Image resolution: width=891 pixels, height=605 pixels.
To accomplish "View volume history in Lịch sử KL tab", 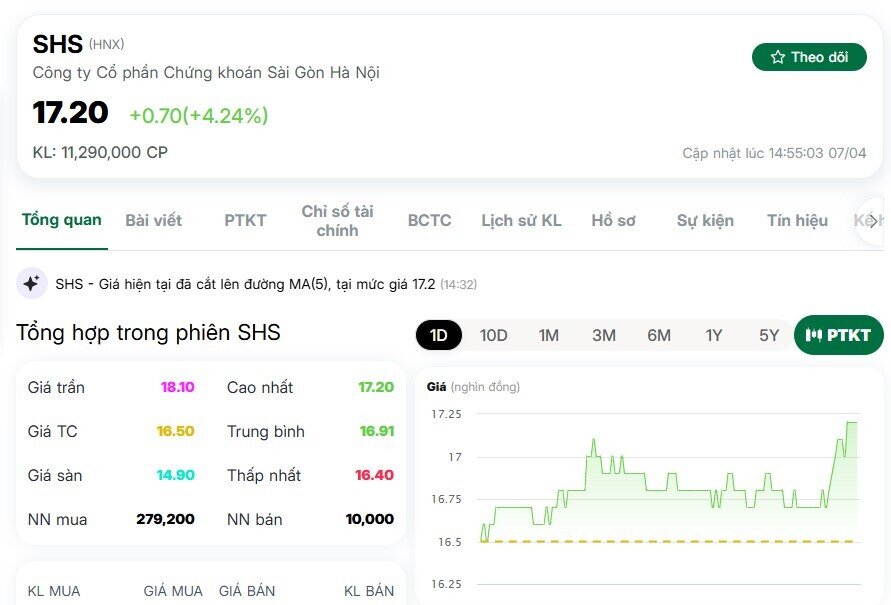I will tap(521, 219).
